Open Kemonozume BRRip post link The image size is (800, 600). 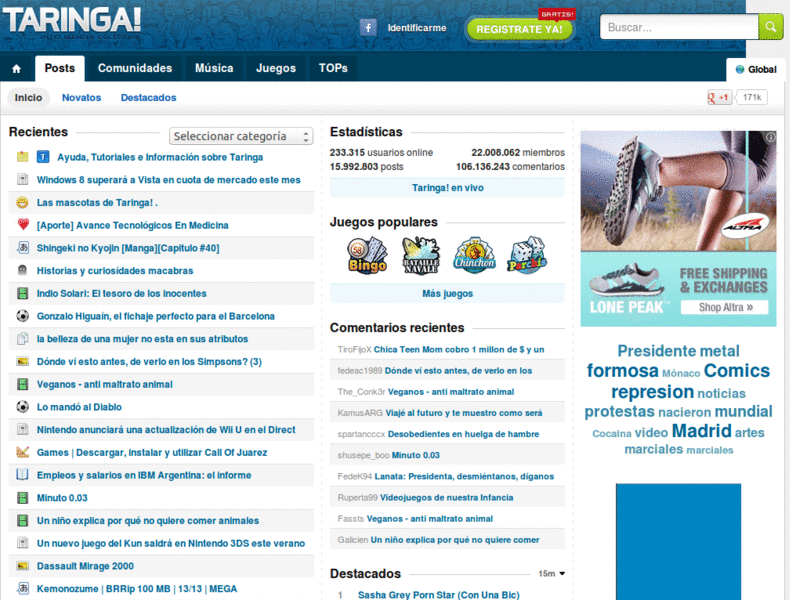coord(137,588)
